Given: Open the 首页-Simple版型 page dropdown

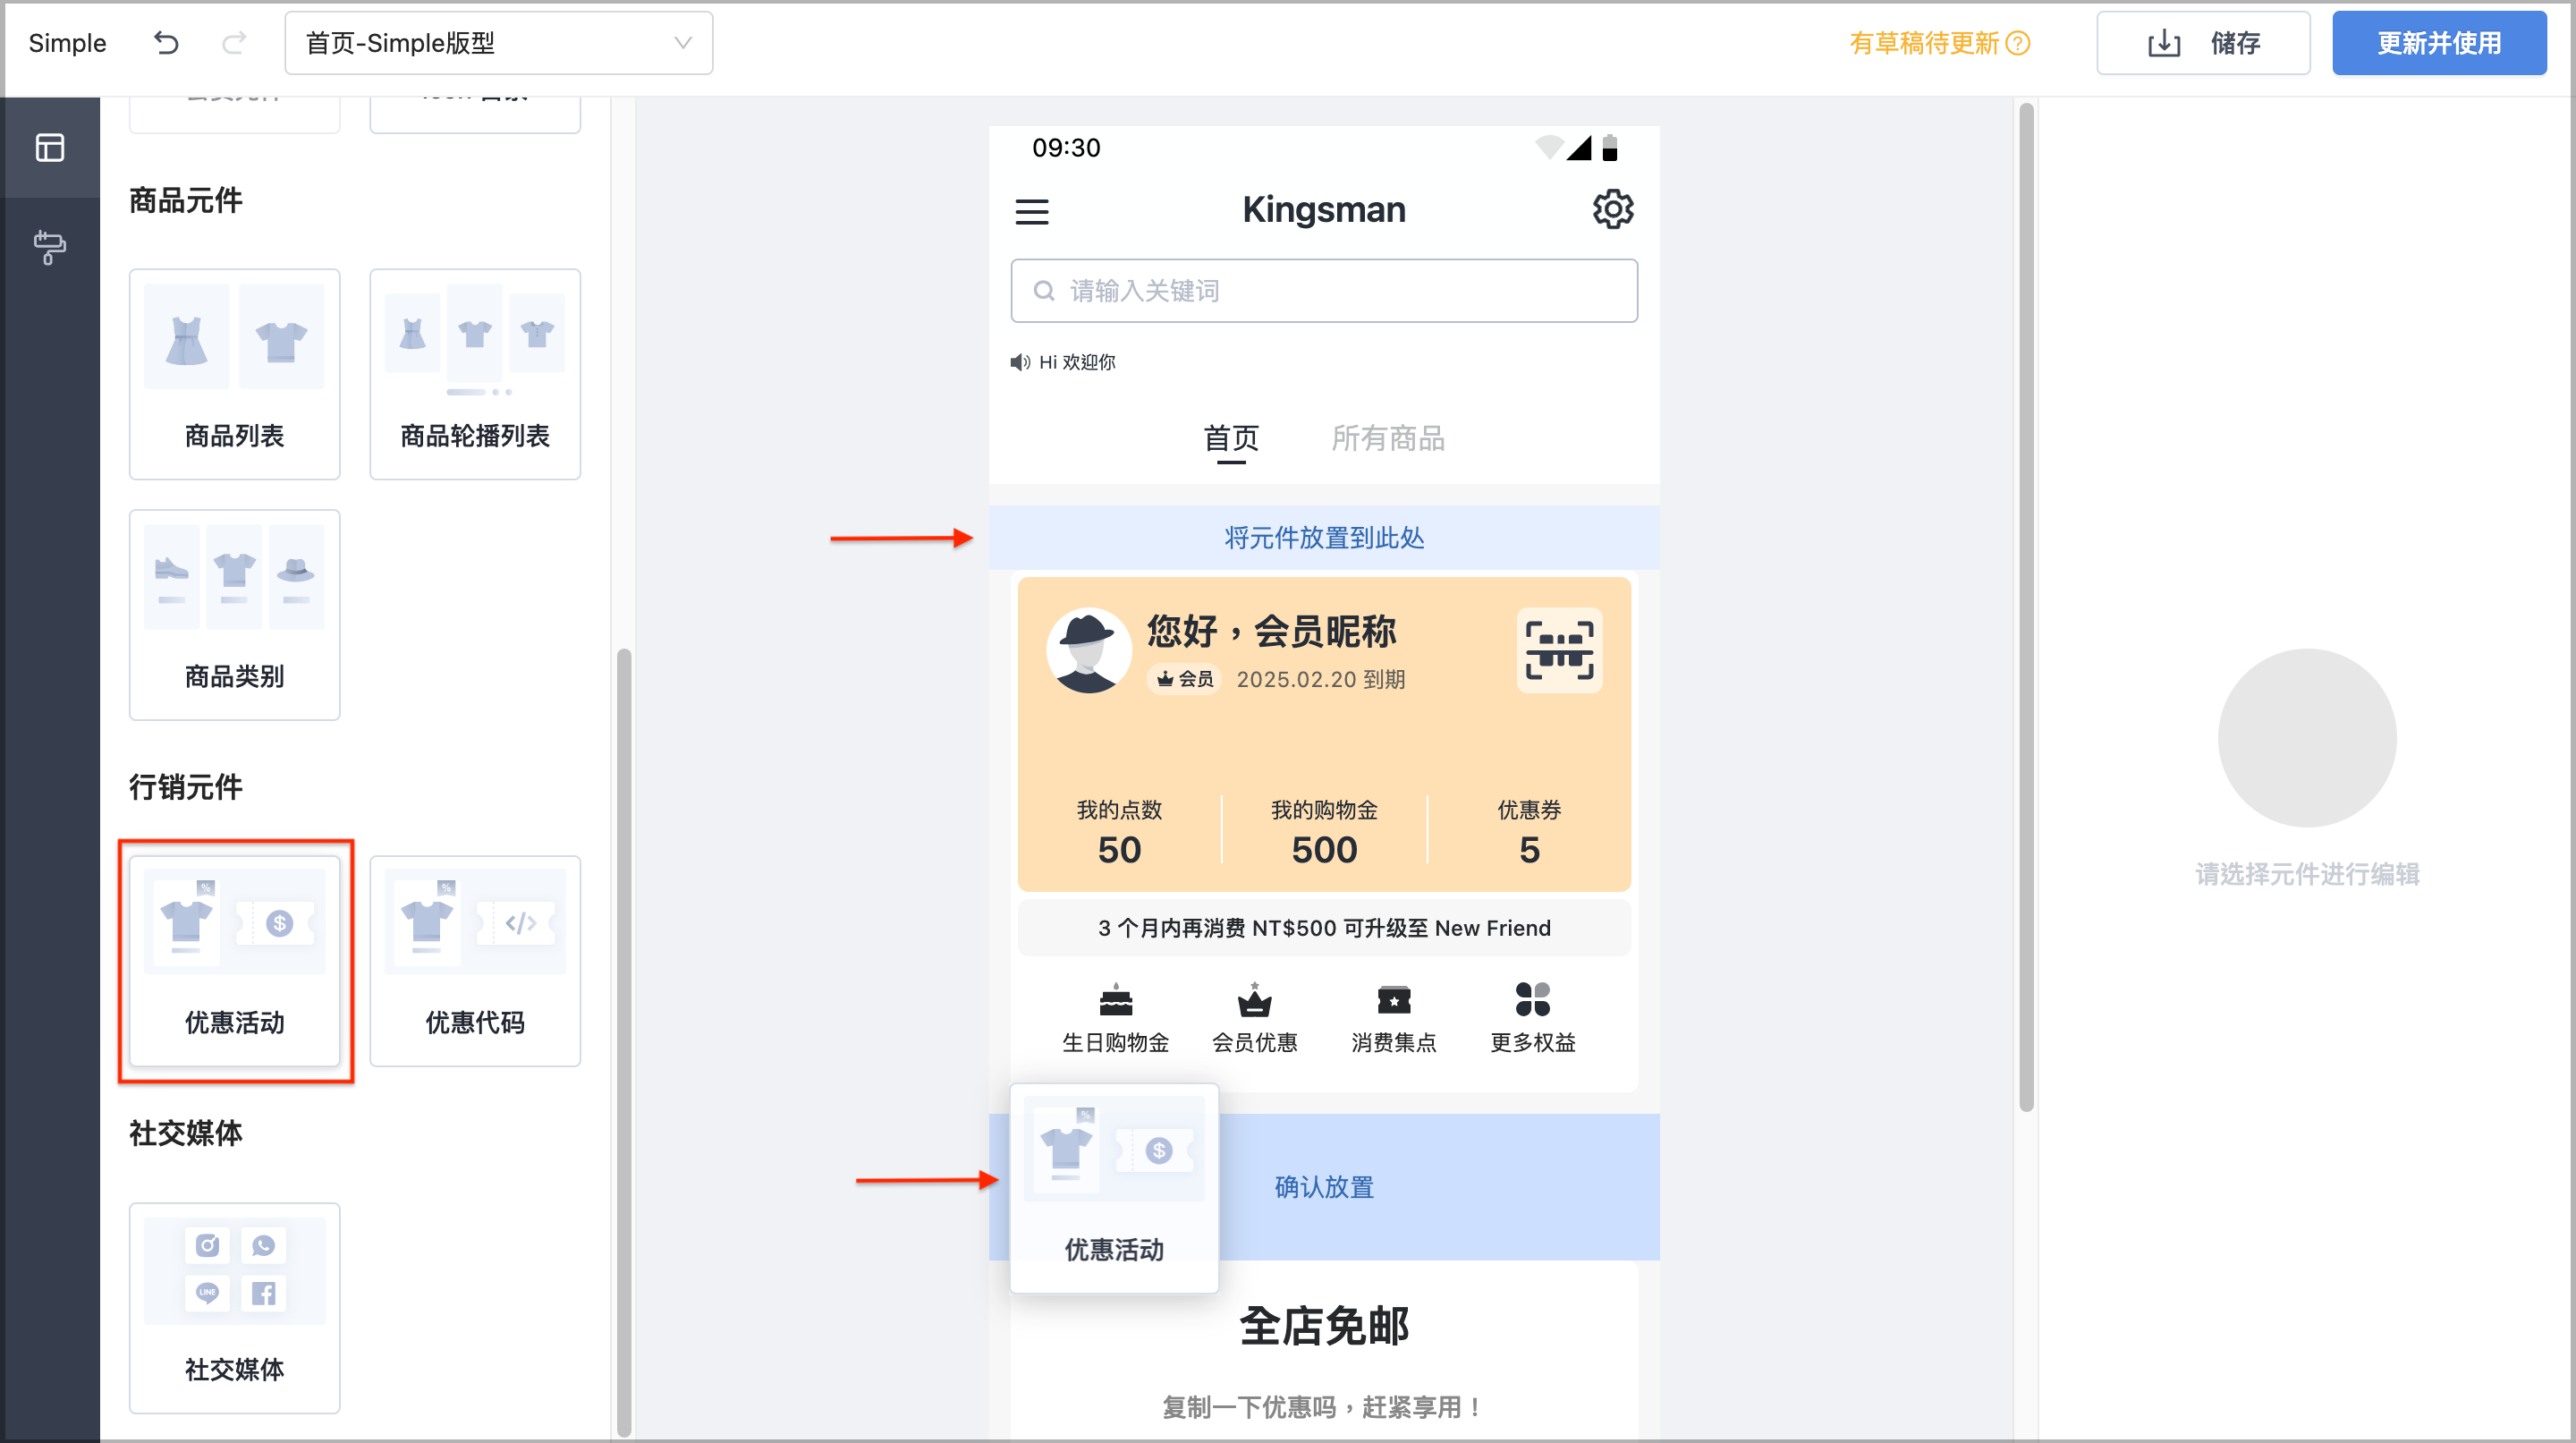Looking at the screenshot, I should (498, 43).
